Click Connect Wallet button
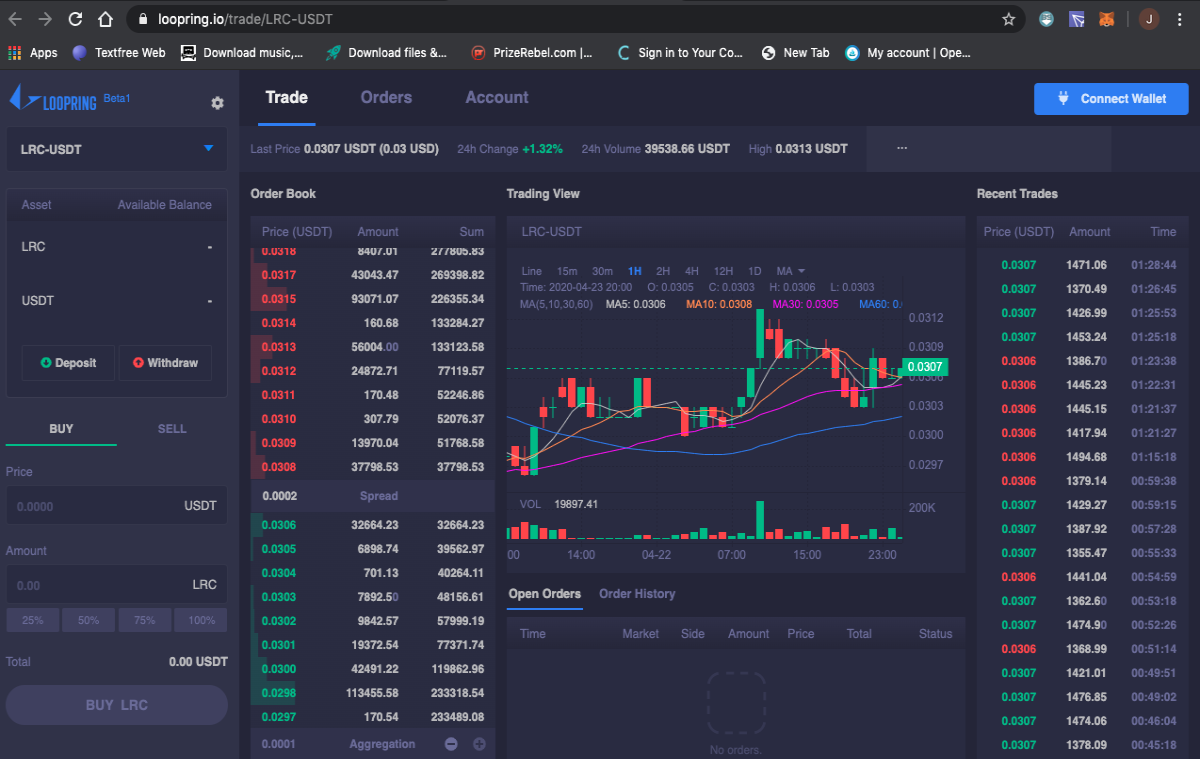 click(x=1111, y=98)
